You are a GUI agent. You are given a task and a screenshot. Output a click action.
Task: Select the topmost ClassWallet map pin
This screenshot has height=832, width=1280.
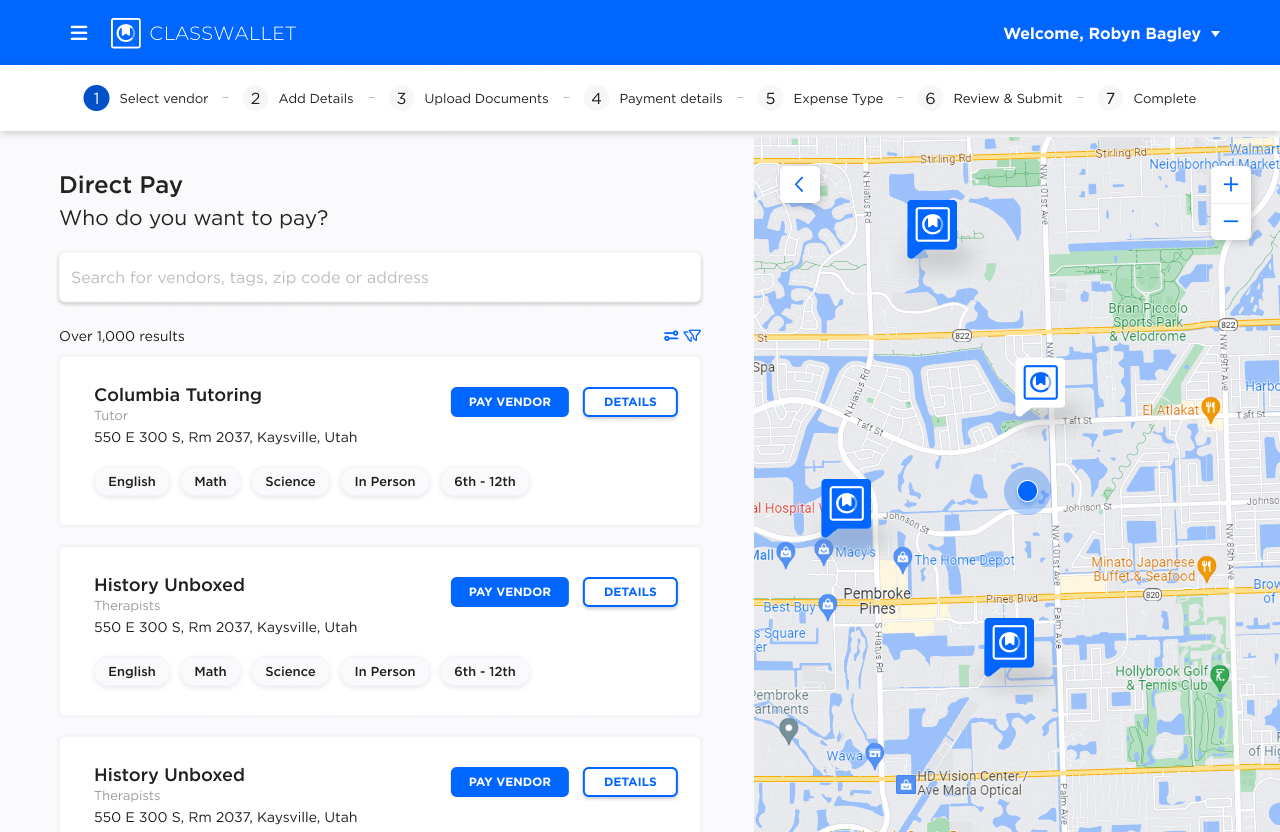931,225
